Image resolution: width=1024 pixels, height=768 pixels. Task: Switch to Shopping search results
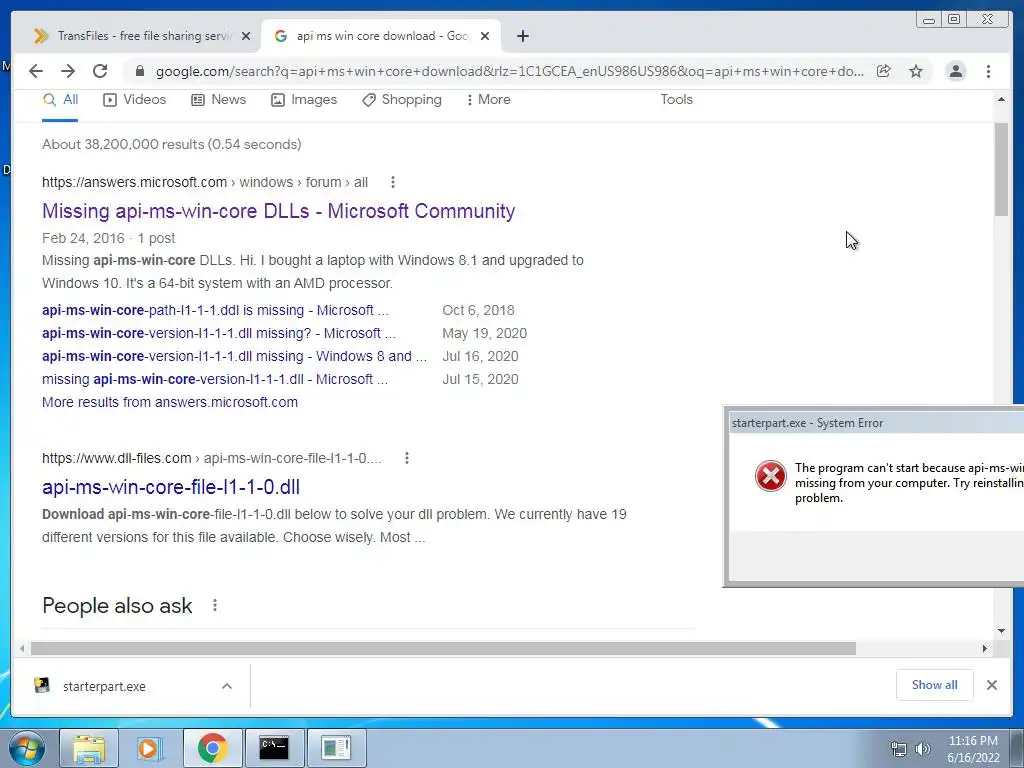(x=402, y=100)
